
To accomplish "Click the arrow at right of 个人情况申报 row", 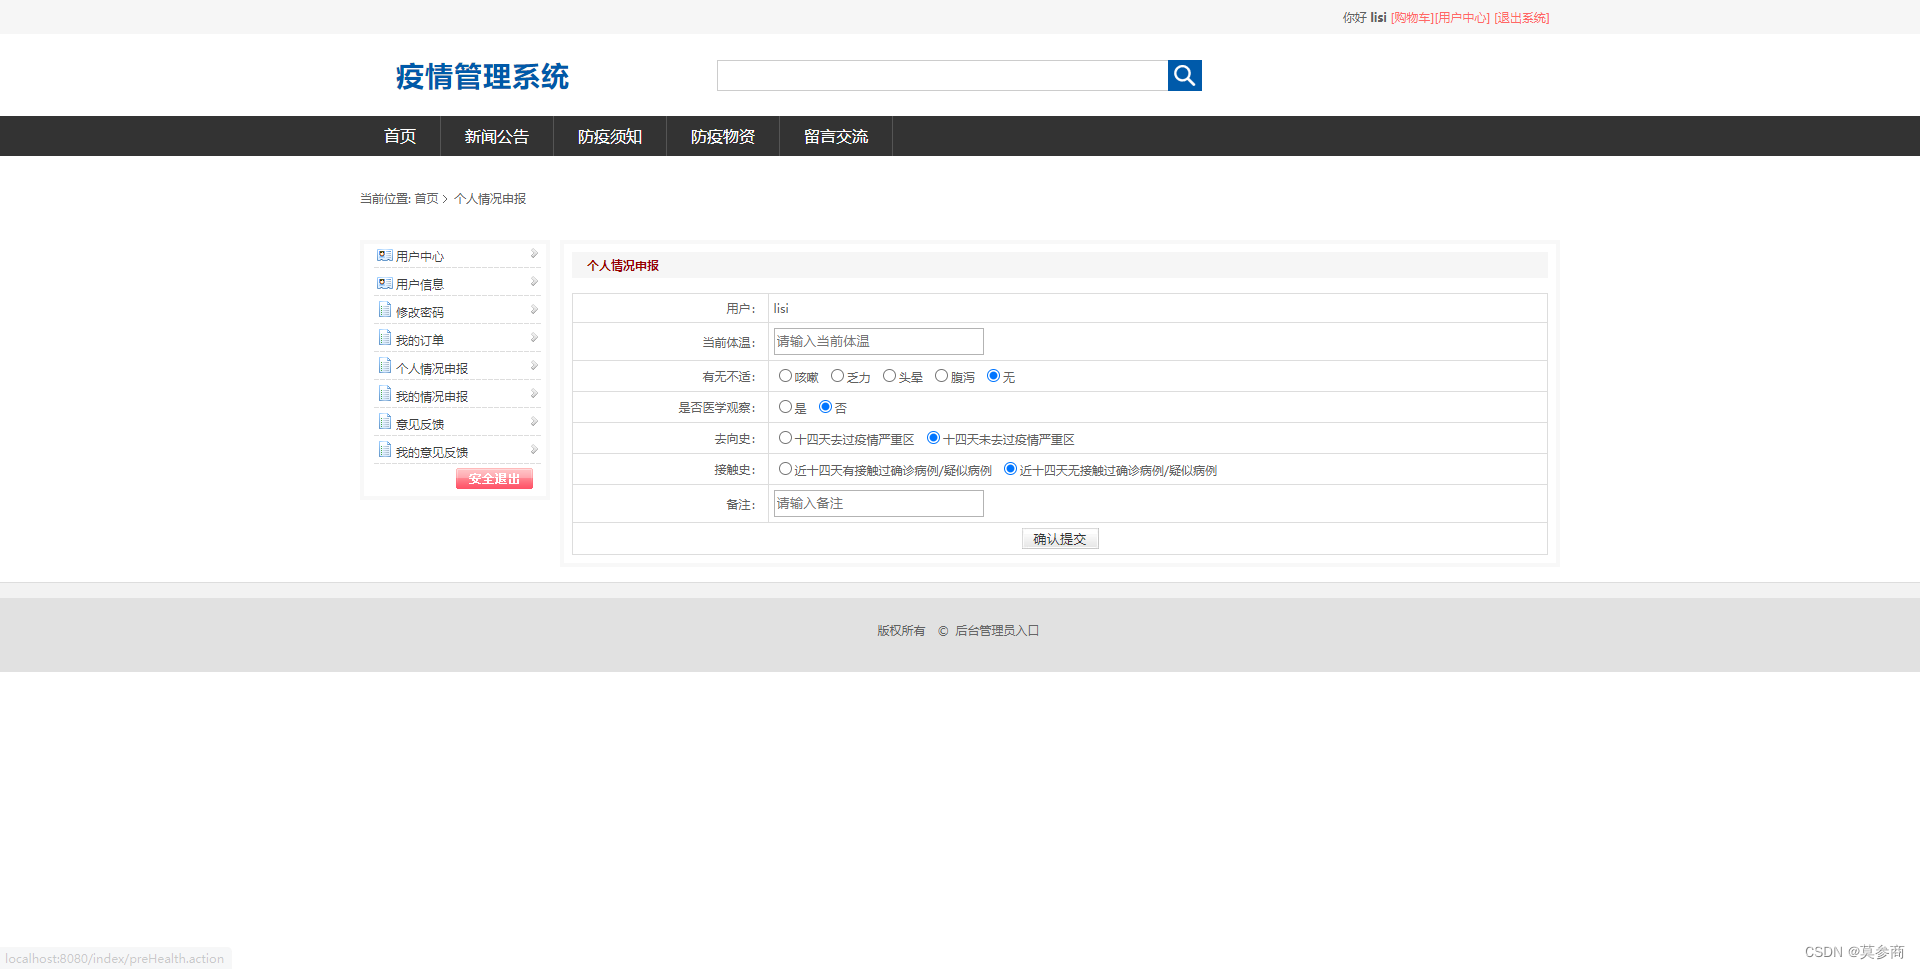I will (x=534, y=366).
